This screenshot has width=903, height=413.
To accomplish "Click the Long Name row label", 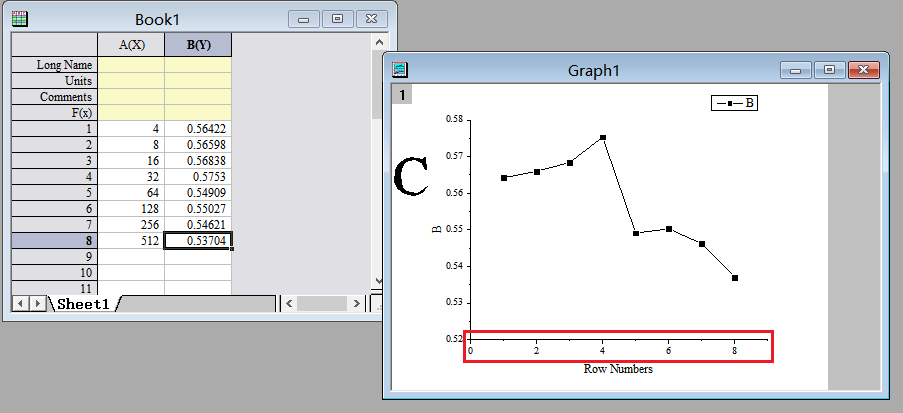I will pyautogui.click(x=55, y=65).
